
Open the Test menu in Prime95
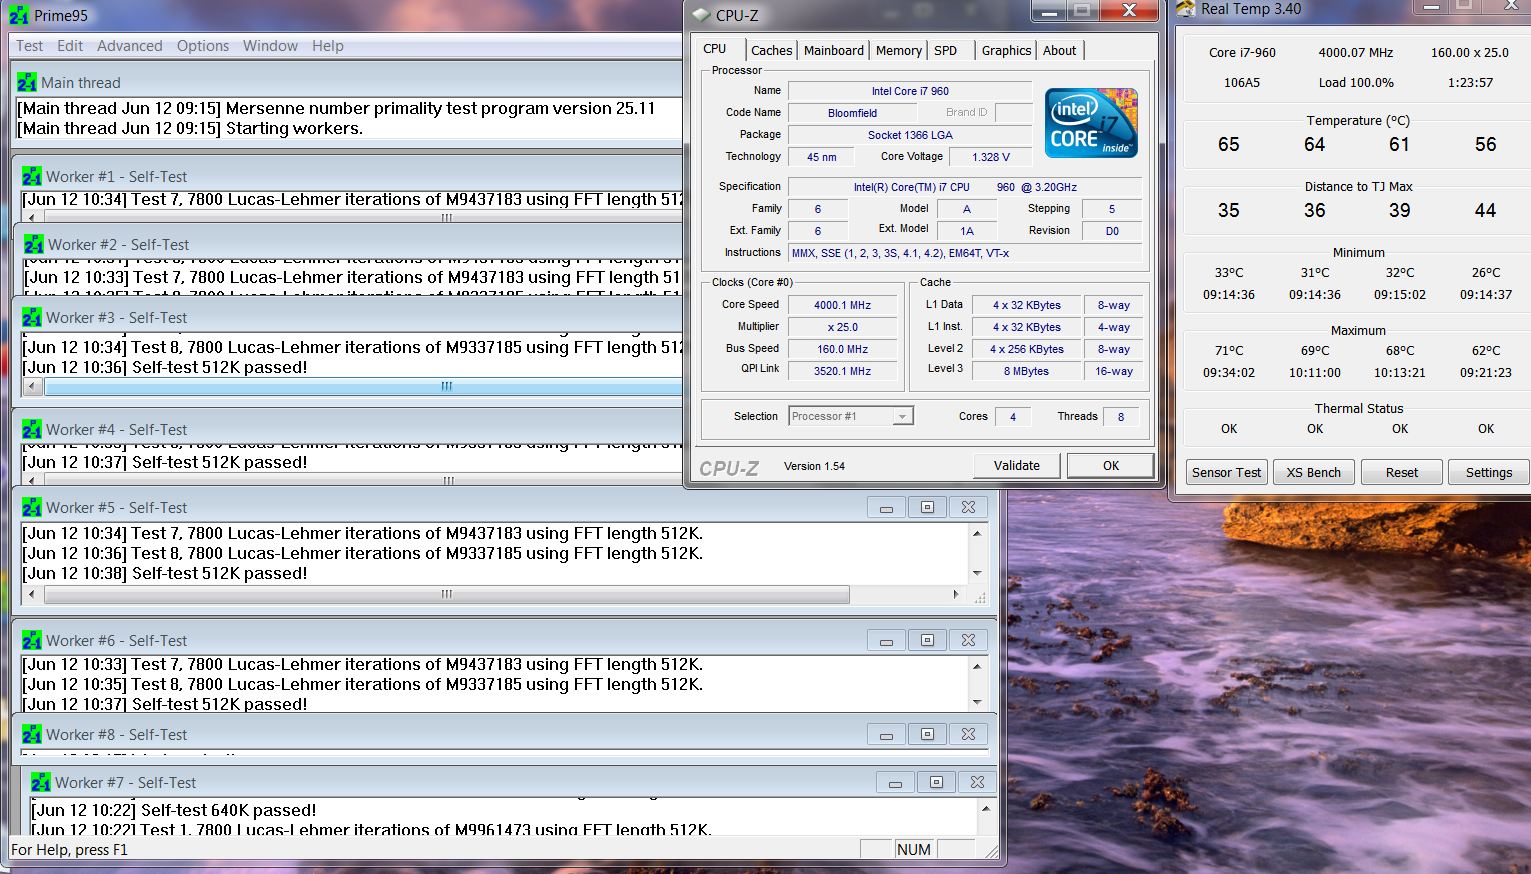coord(29,46)
